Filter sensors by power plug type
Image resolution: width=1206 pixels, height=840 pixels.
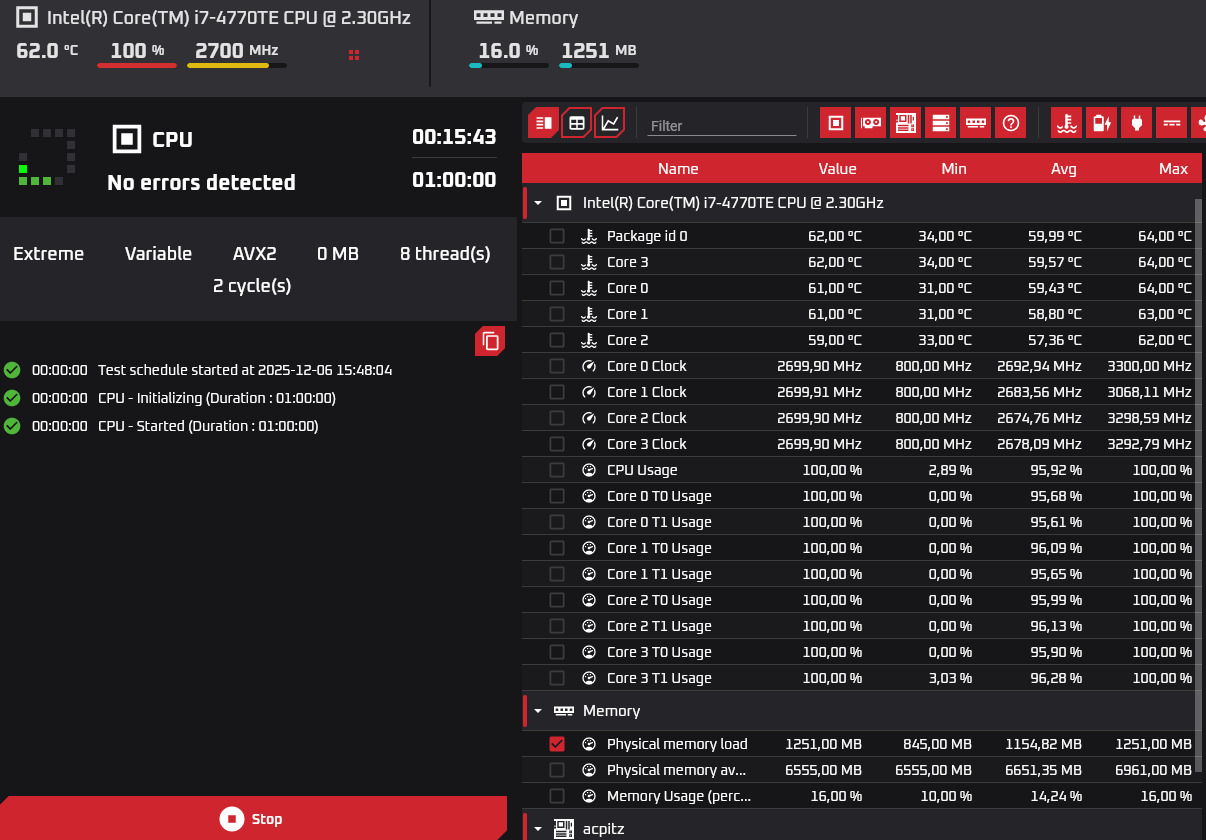pyautogui.click(x=1136, y=123)
